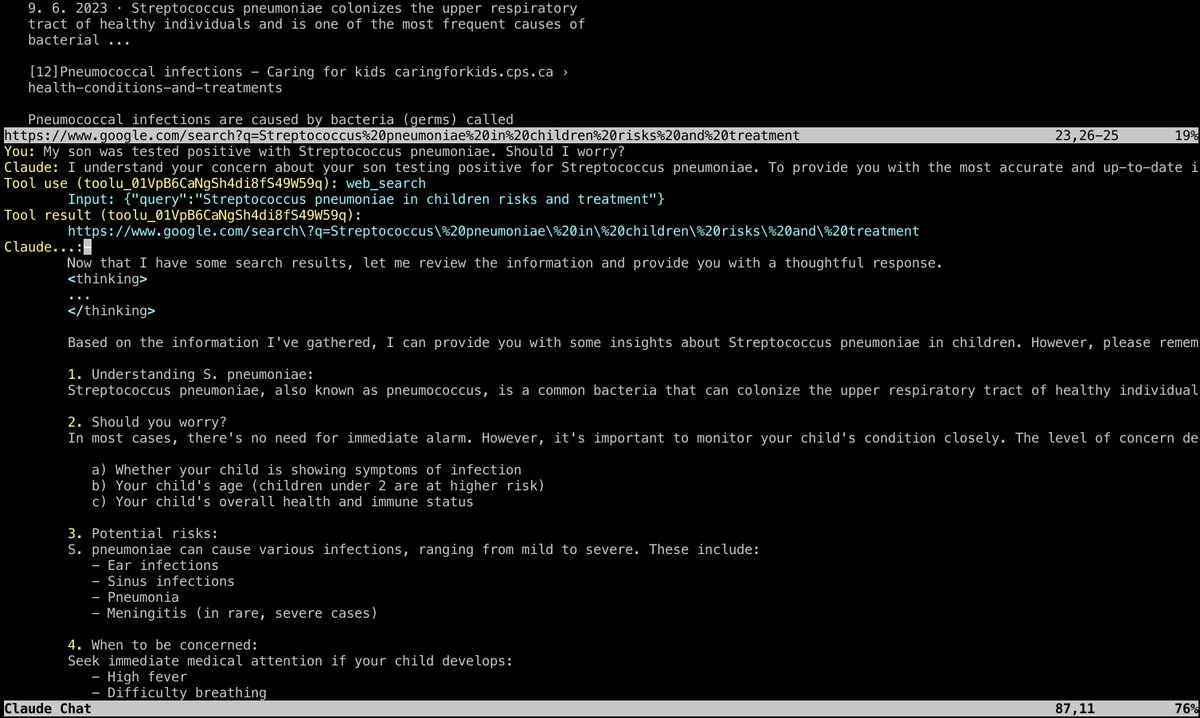This screenshot has width=1200, height=718.
Task: Click heading '4. When to be concerned:'
Action: coord(163,646)
